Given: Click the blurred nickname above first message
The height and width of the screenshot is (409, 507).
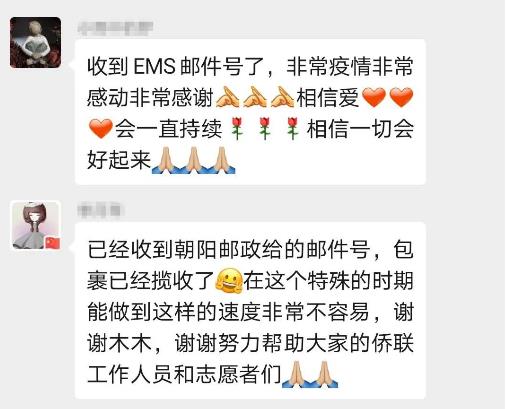Looking at the screenshot, I should tap(115, 28).
